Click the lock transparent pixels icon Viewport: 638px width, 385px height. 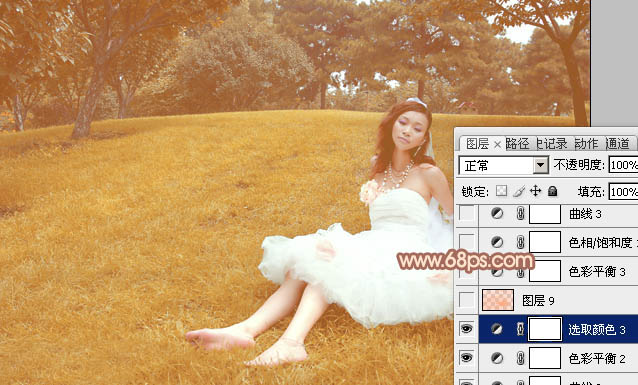pyautogui.click(x=501, y=191)
